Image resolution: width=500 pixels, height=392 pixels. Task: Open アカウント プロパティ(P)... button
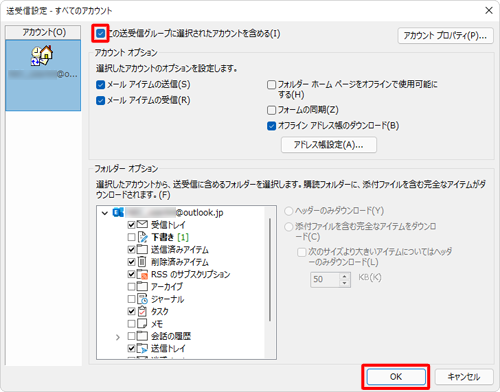(x=445, y=35)
